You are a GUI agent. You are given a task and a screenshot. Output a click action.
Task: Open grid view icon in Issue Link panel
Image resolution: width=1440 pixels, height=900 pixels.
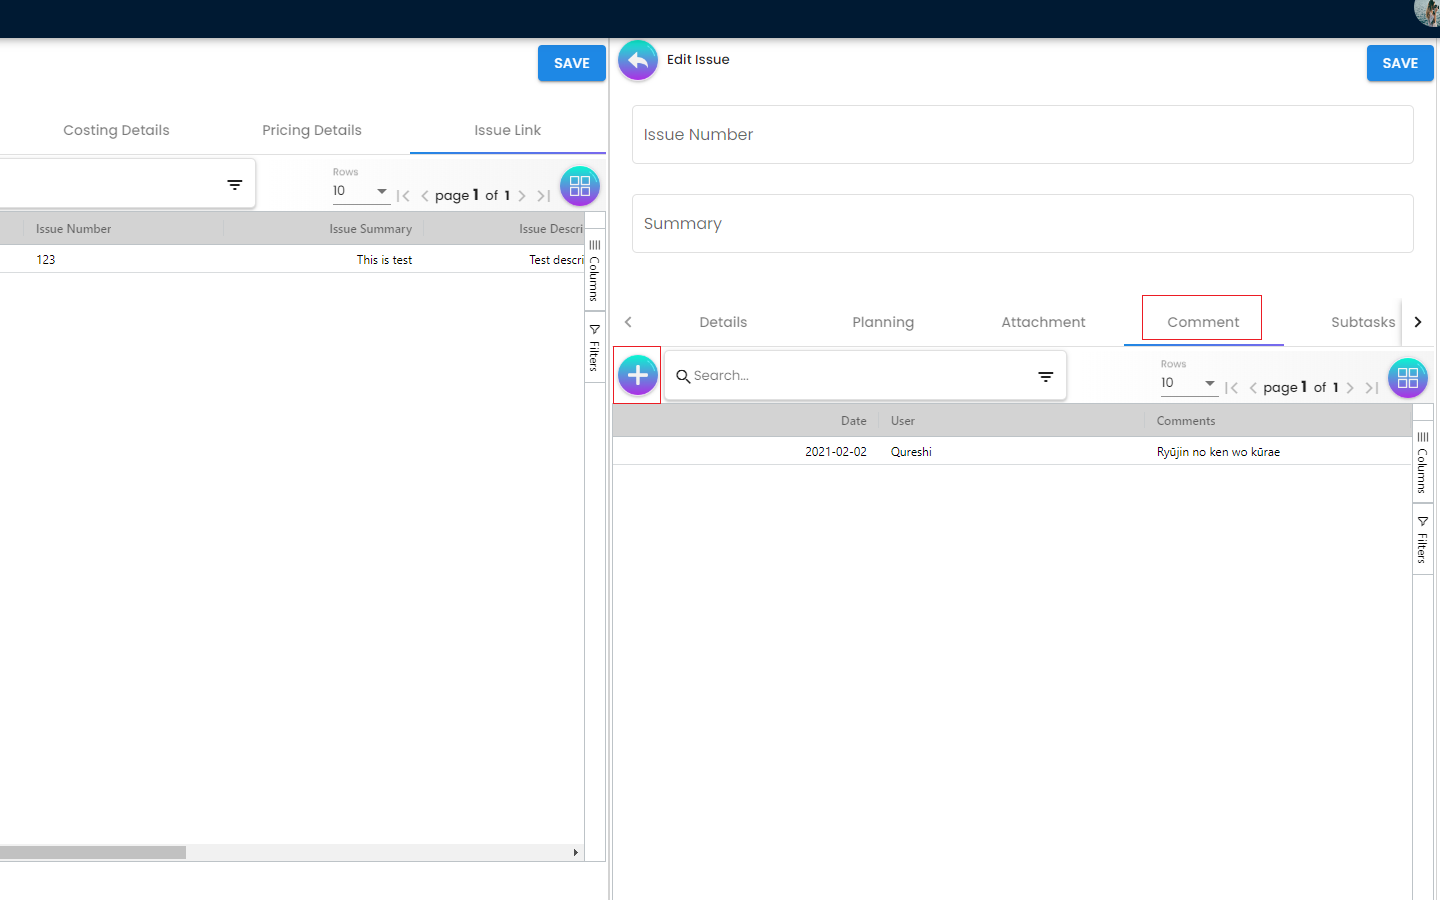pyautogui.click(x=579, y=186)
